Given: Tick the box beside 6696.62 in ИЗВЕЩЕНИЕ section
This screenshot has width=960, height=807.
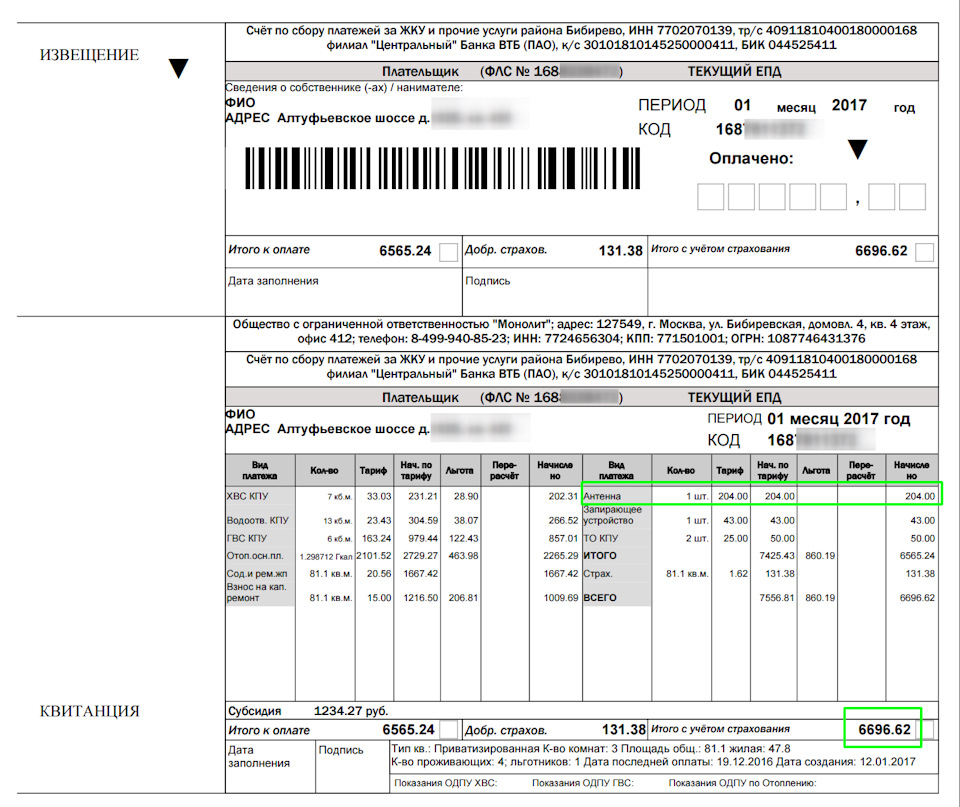Looking at the screenshot, I should 924,252.
